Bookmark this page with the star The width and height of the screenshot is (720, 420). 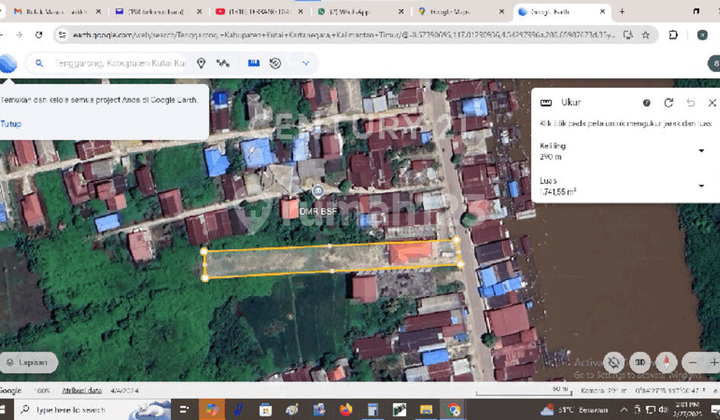click(646, 35)
